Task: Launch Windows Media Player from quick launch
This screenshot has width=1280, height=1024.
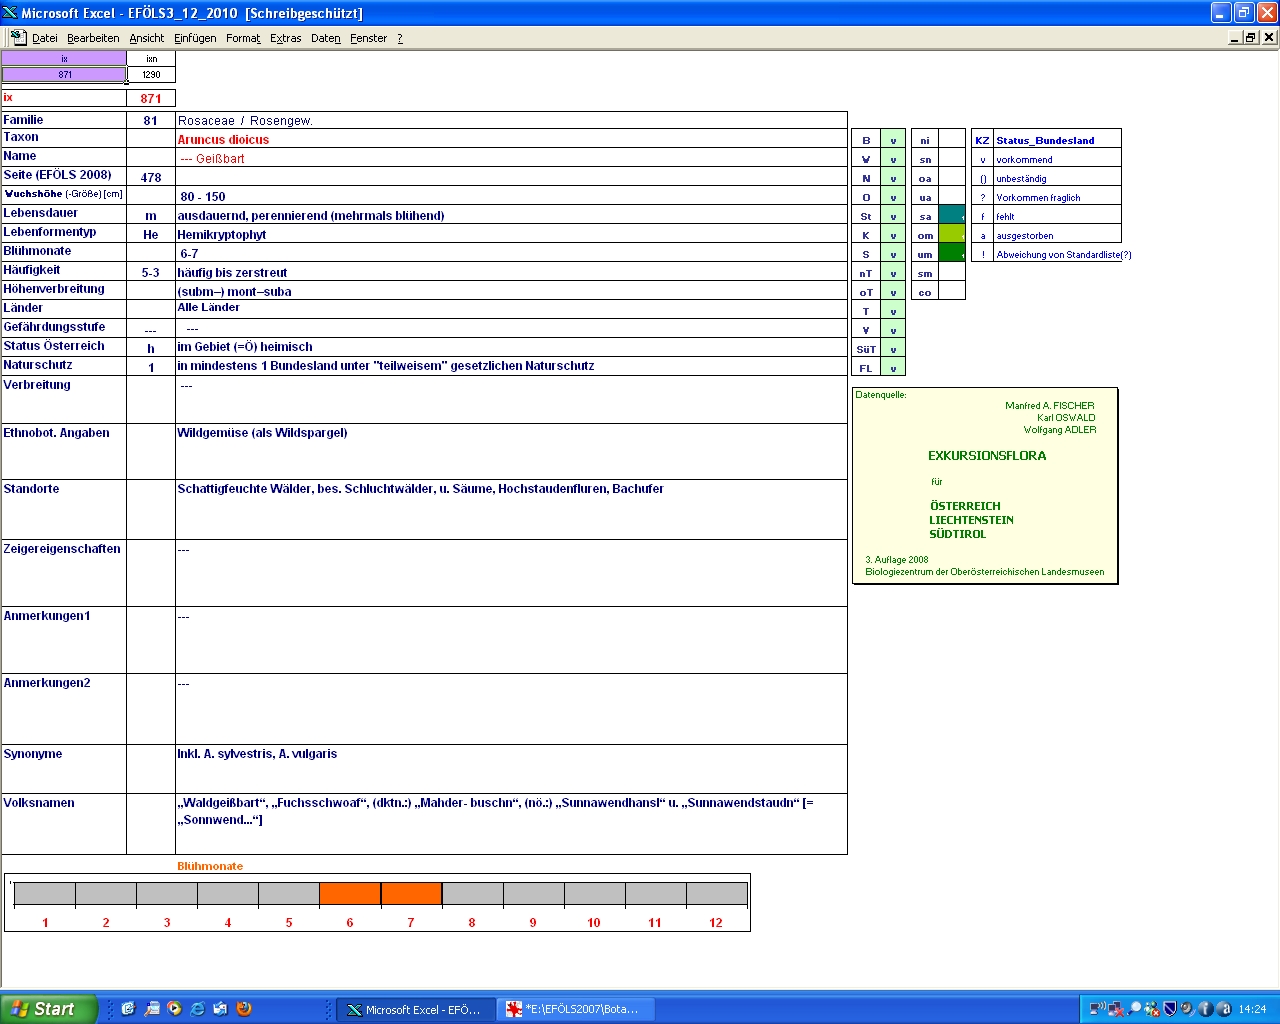Action: point(174,1009)
